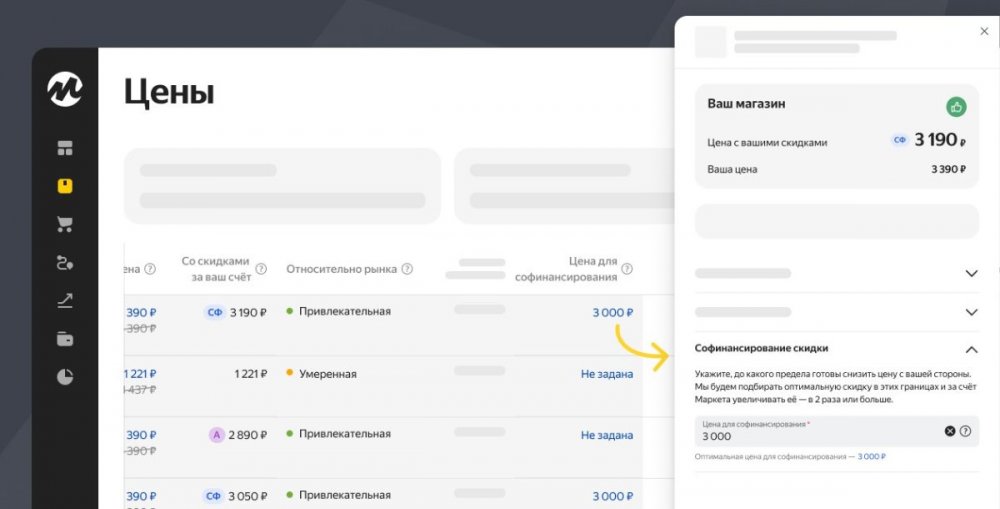Click the green thumbs-up badge in Ваш магазин

(956, 107)
